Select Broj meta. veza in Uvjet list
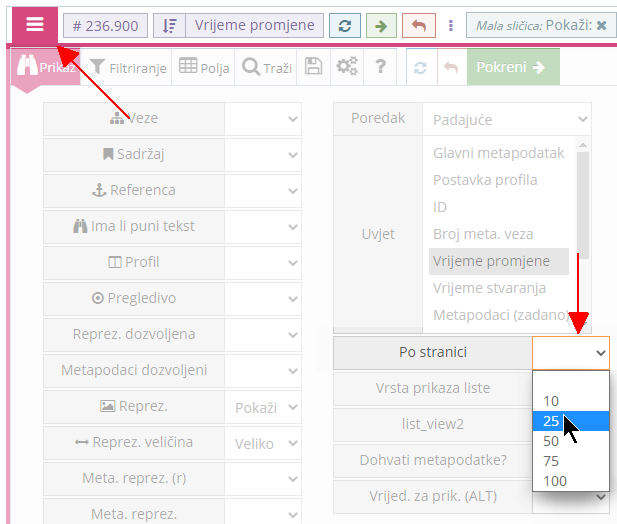The width and height of the screenshot is (617, 524). pos(499,234)
